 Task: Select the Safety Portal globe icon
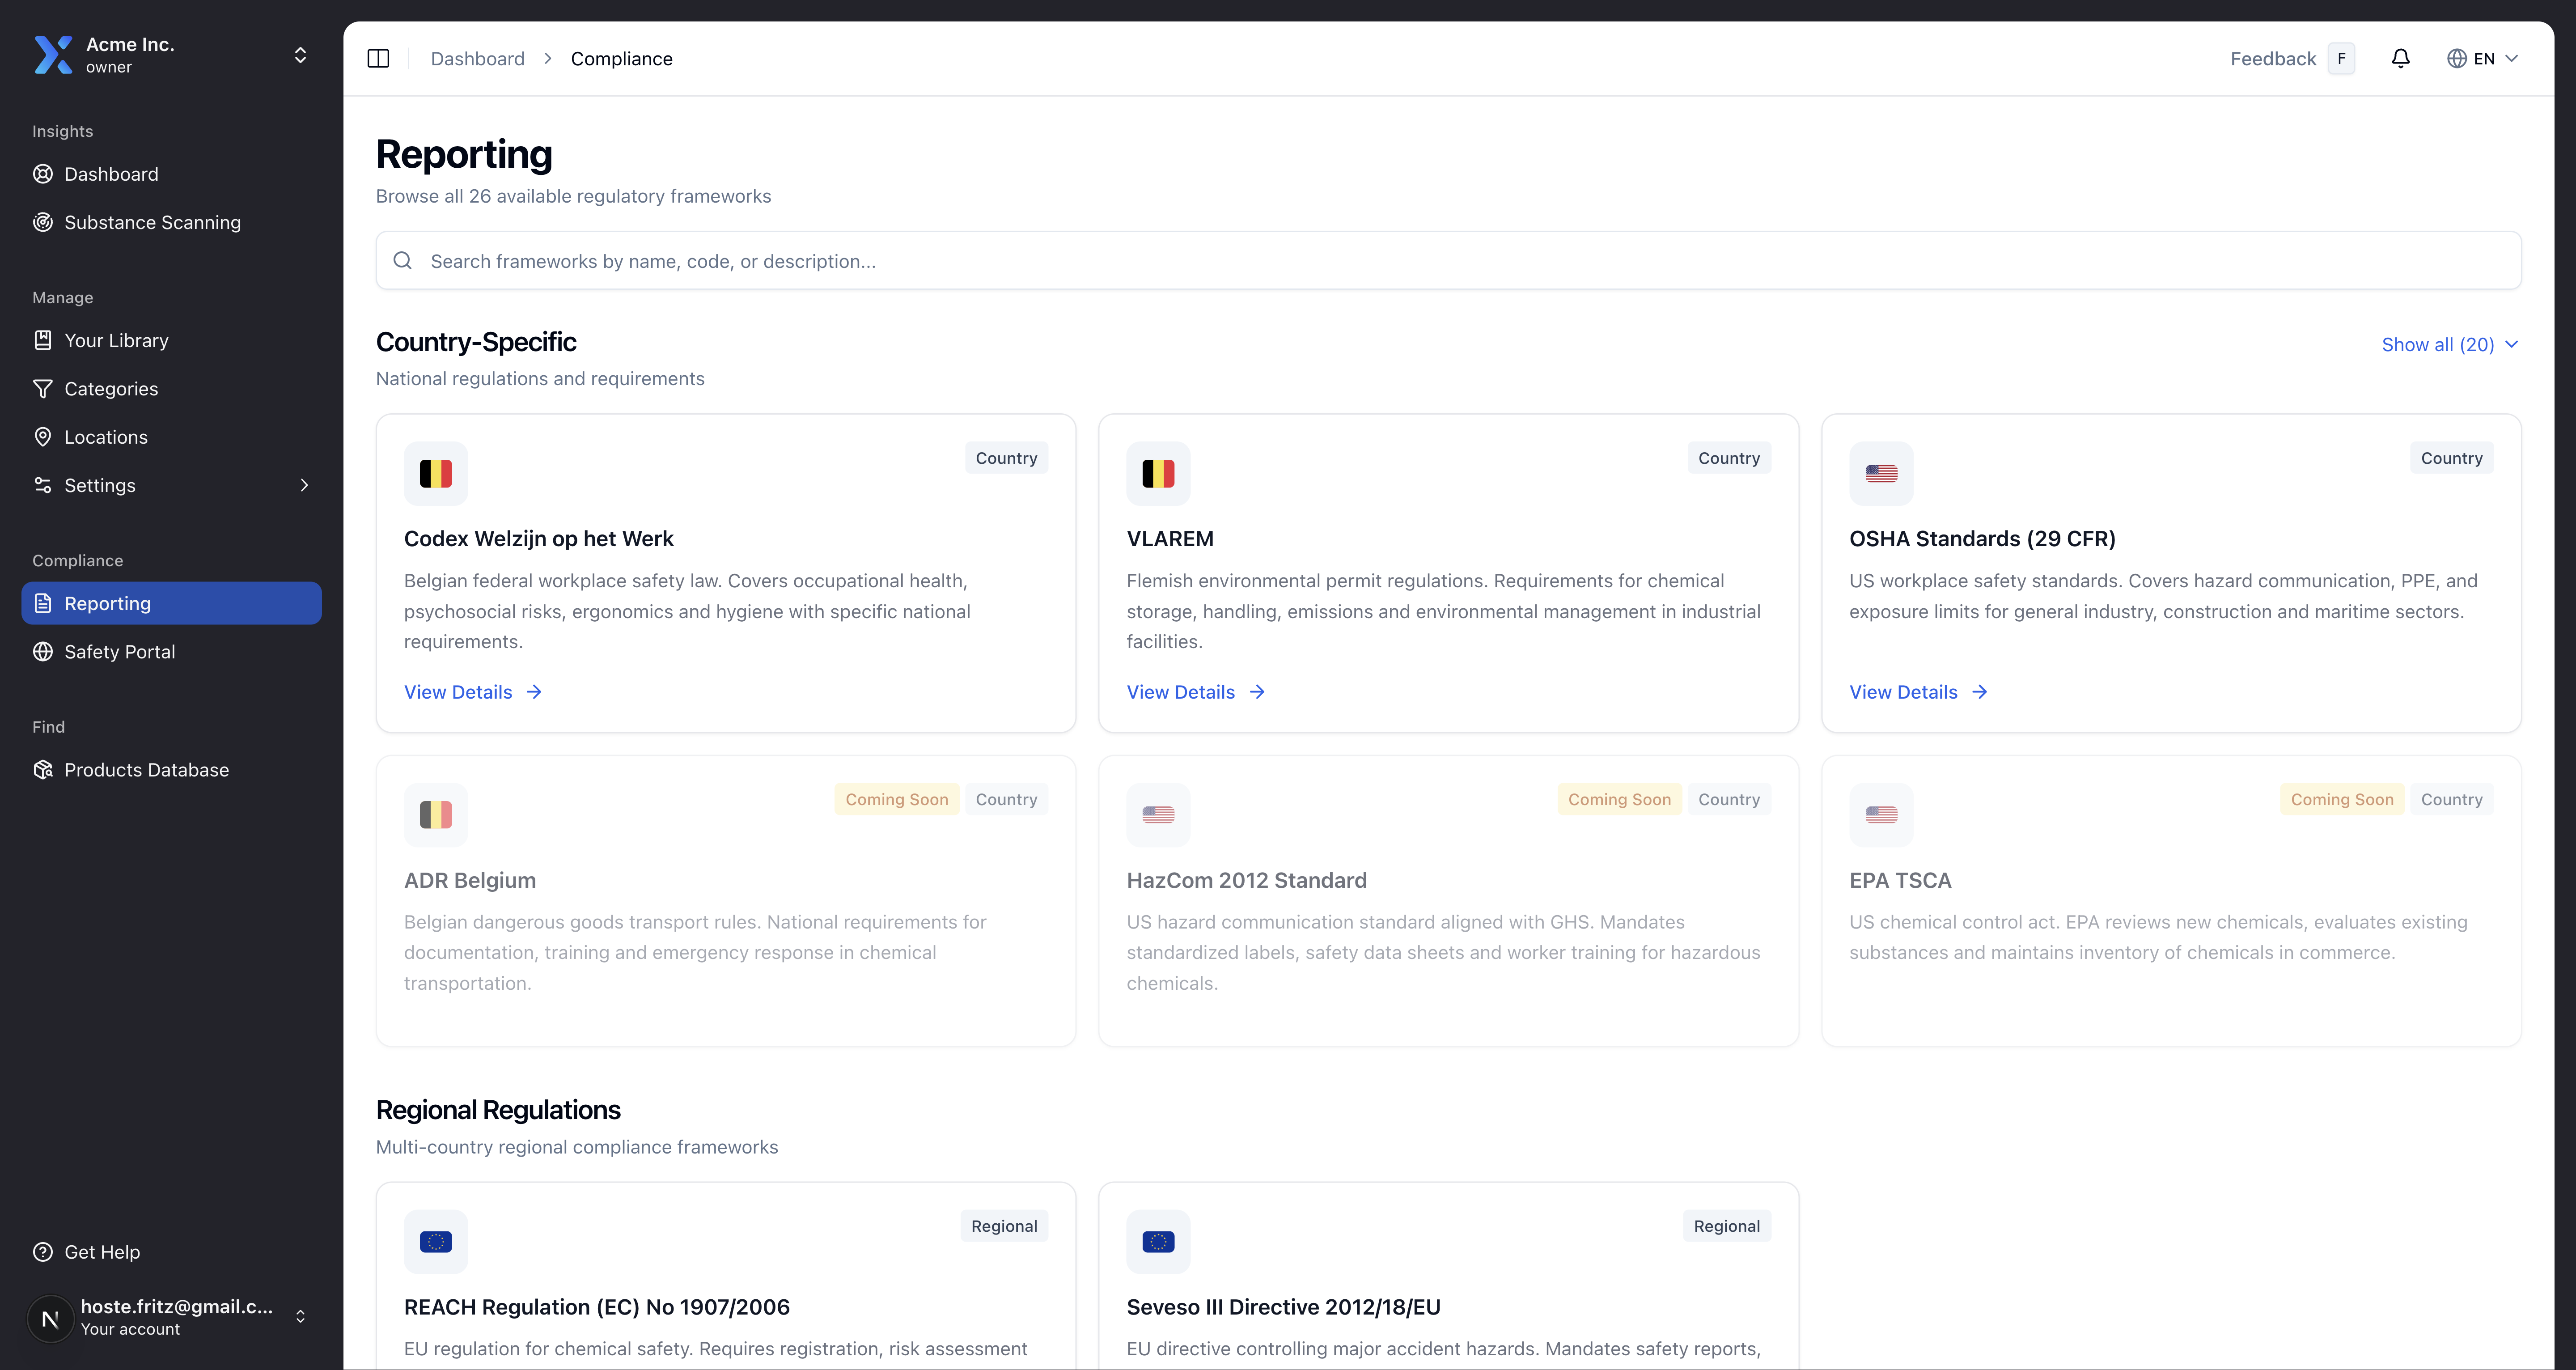point(43,651)
